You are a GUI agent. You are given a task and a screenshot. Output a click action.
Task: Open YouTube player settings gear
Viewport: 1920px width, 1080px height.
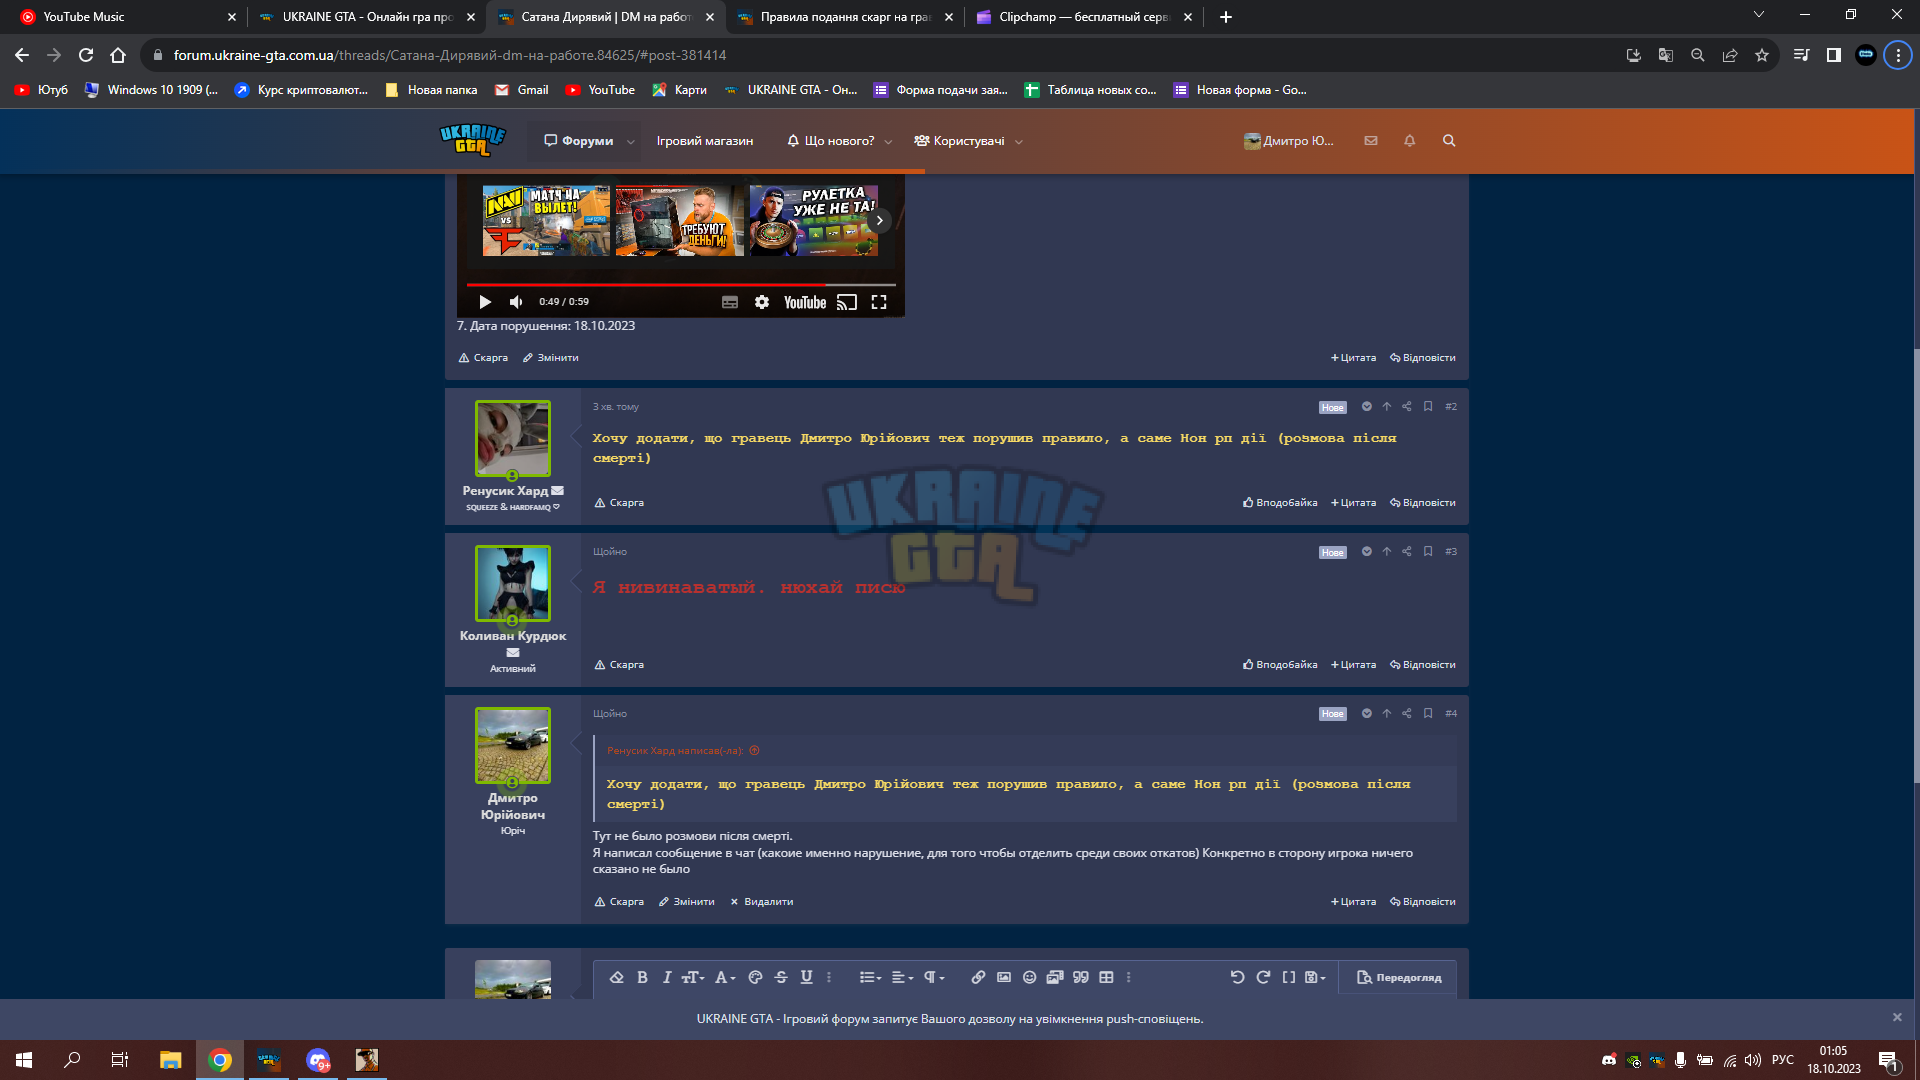[762, 302]
